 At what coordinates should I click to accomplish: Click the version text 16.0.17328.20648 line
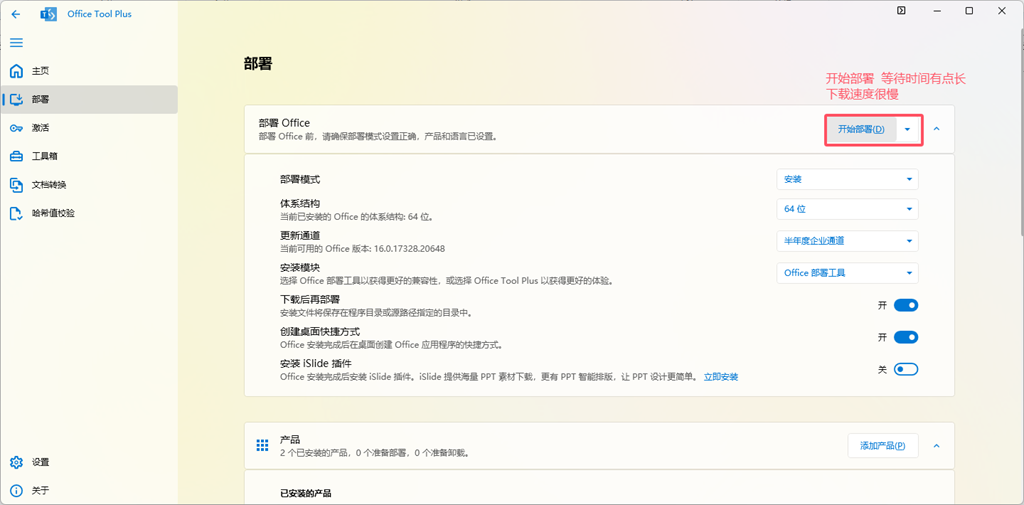click(362, 249)
